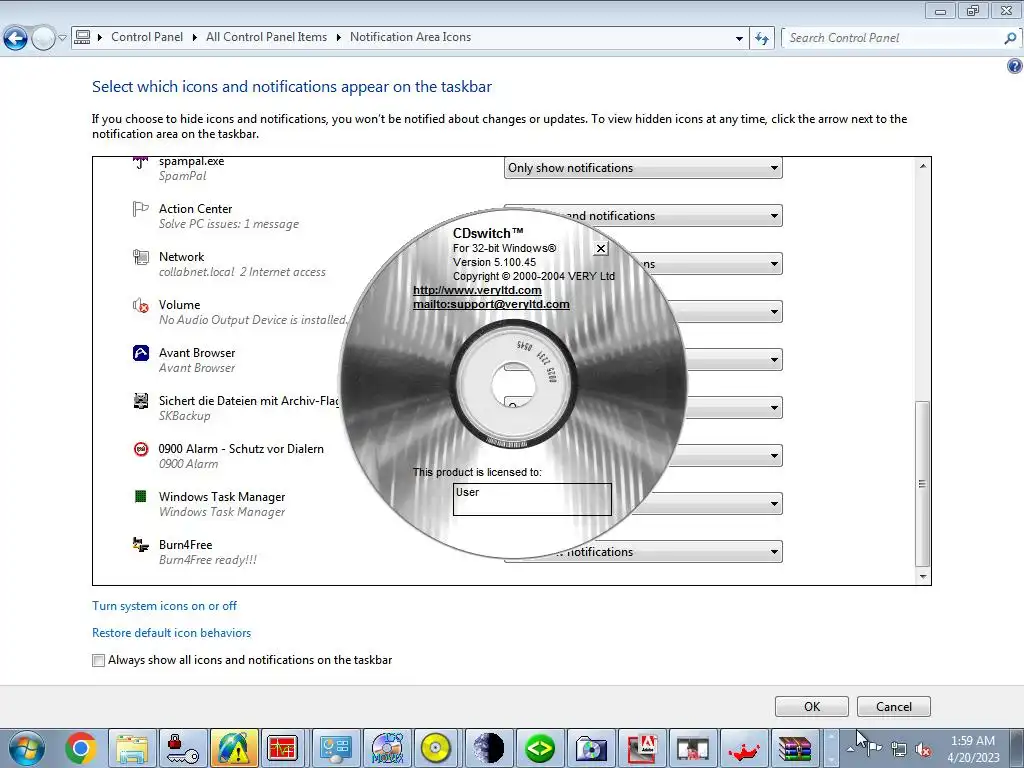Click the list scroll down arrow
The width and height of the screenshot is (1024, 768).
tap(923, 576)
